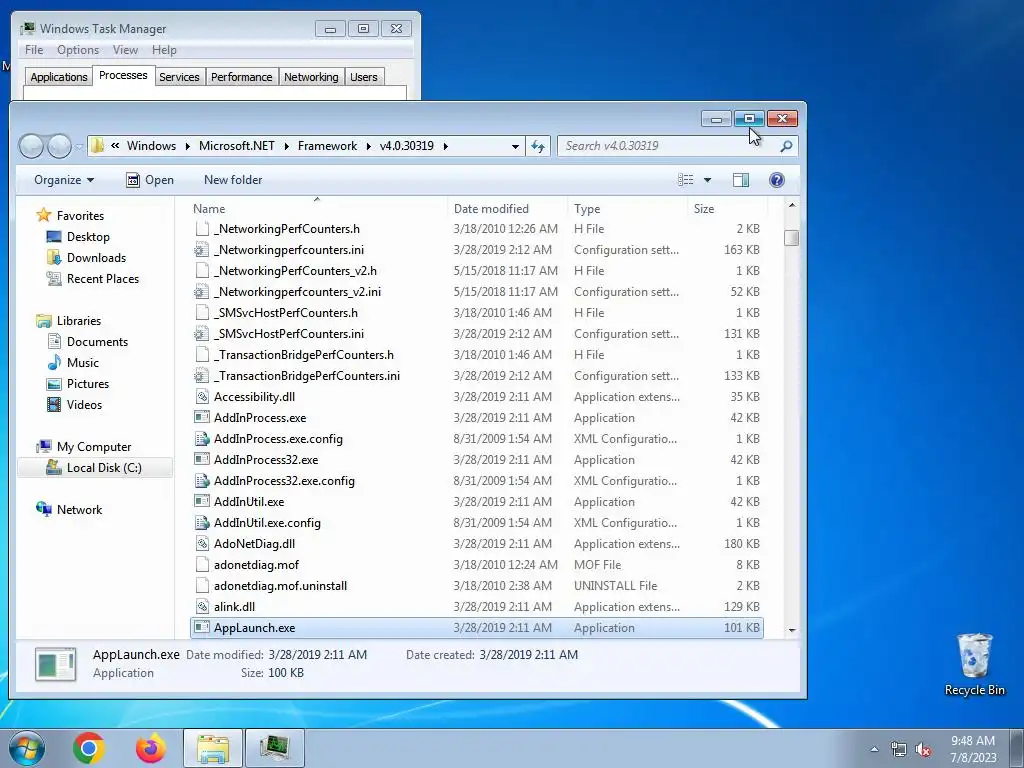The width and height of the screenshot is (1024, 768).
Task: Click the scrollbar down arrow in file list
Action: point(792,630)
